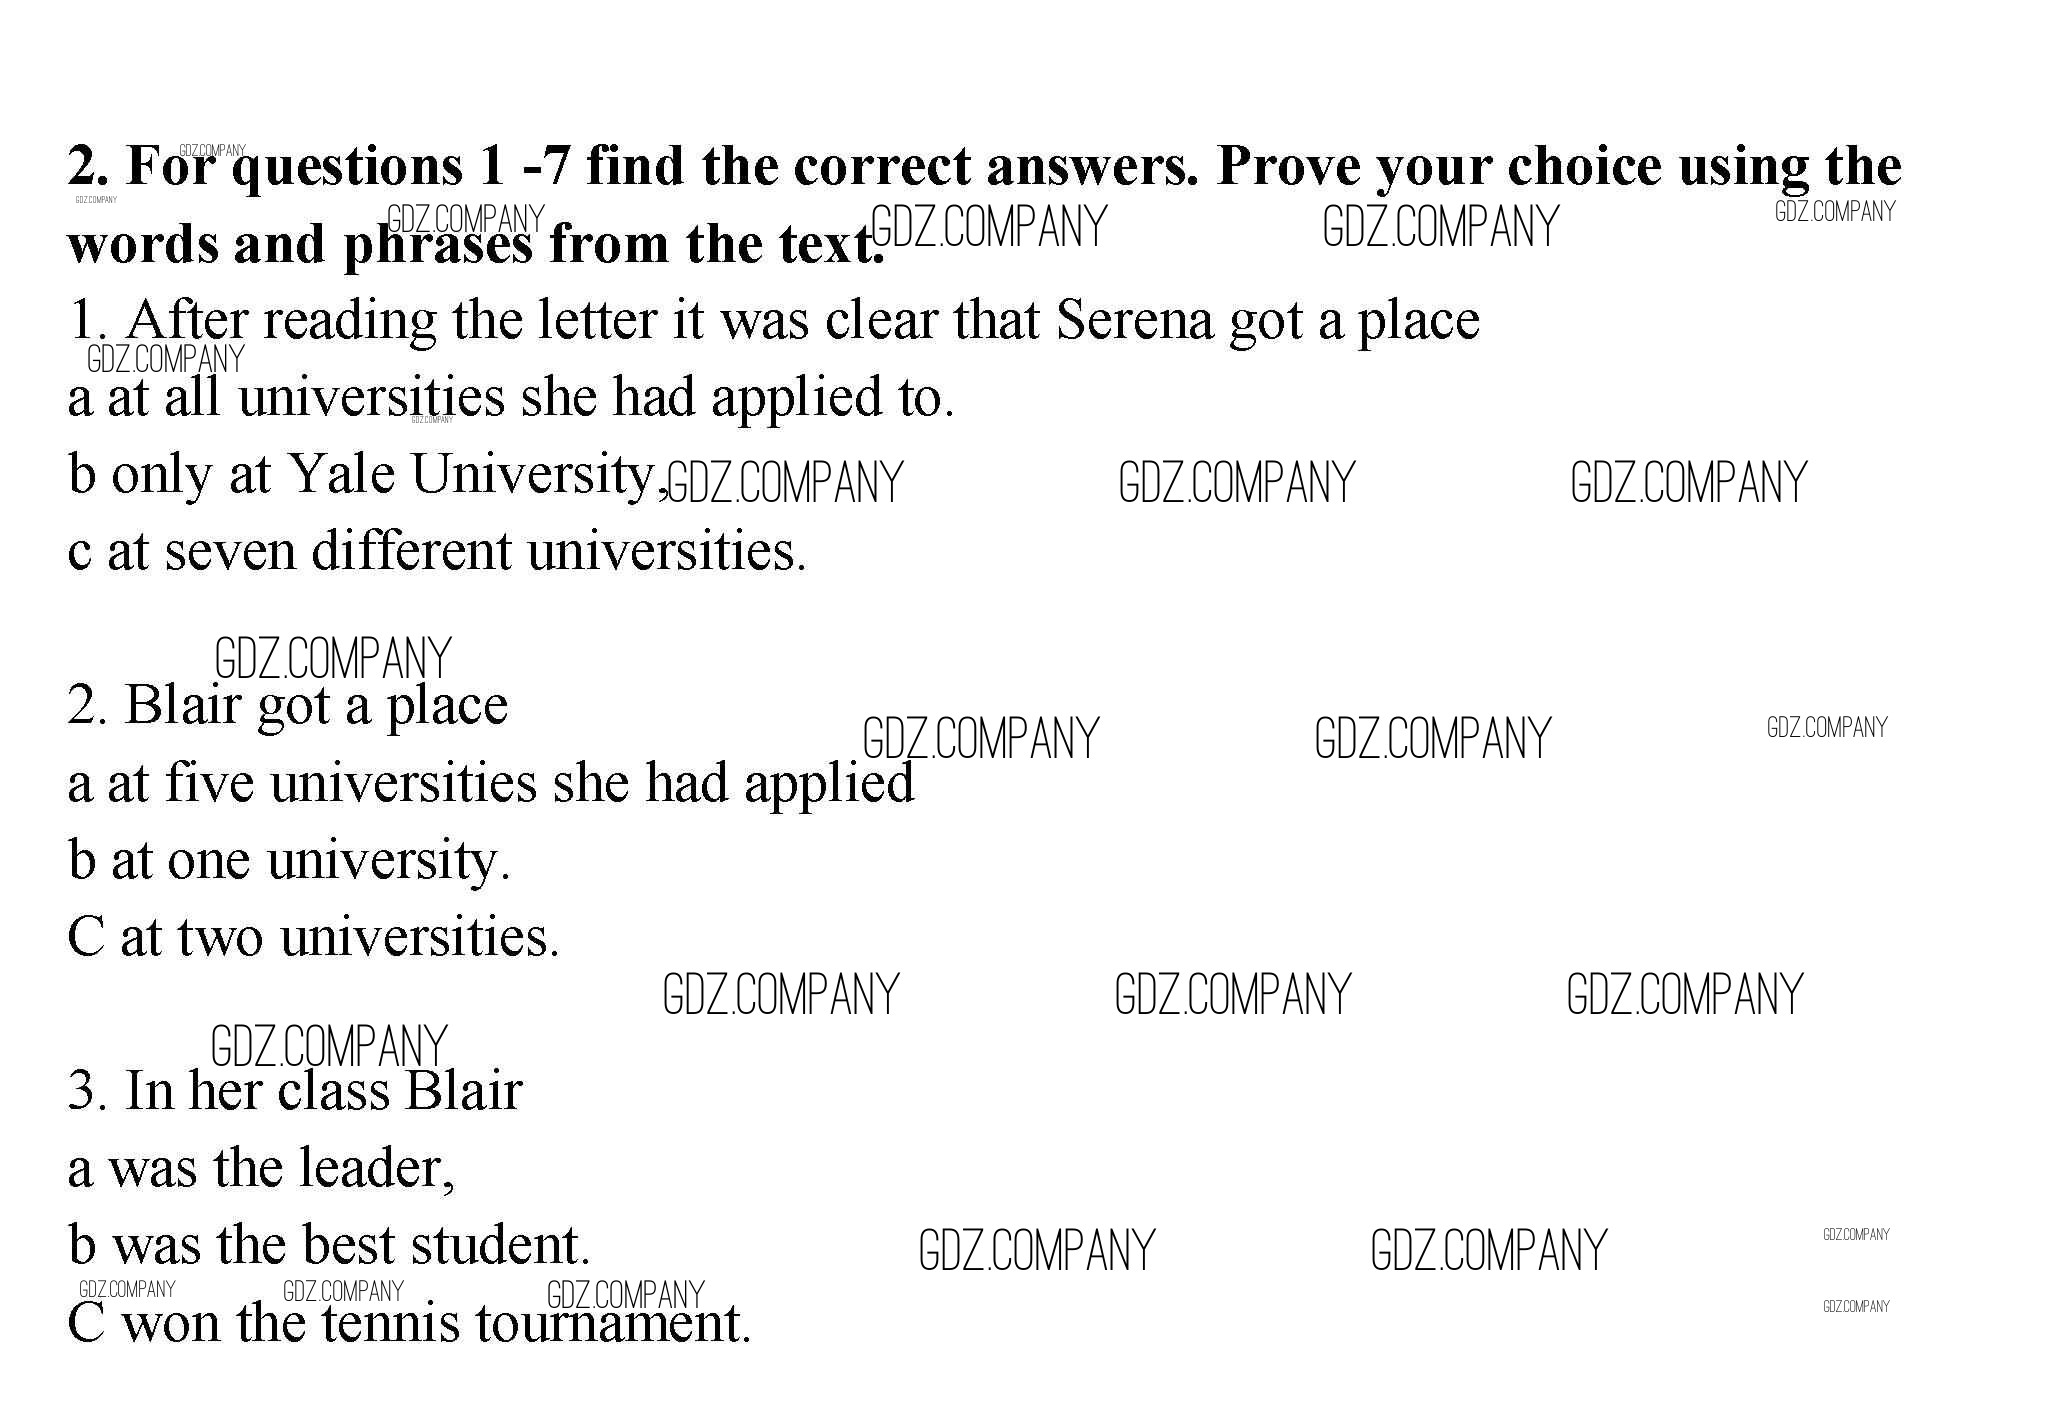Pick option "a at five universities she had applied"
This screenshot has height=1427, width=2053.
[x=490, y=782]
